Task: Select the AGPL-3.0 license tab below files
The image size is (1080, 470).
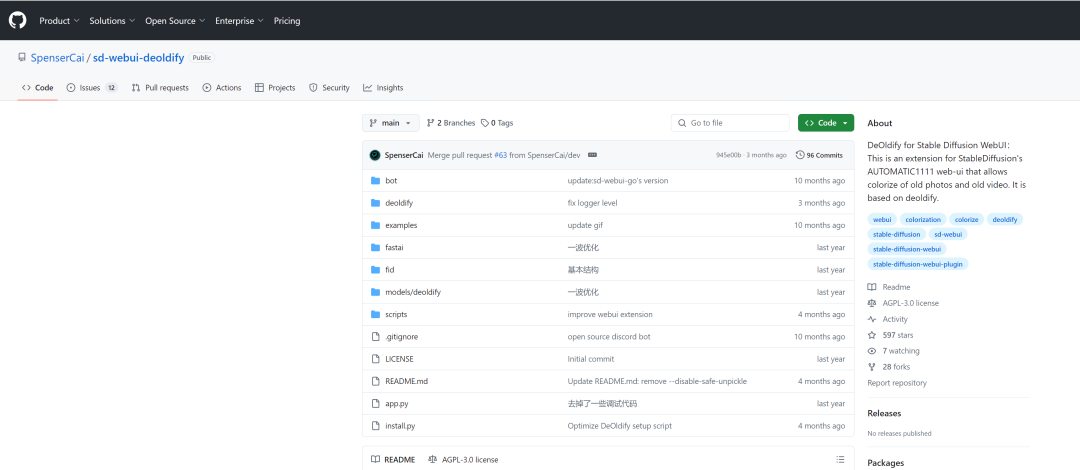Action: tap(463, 460)
